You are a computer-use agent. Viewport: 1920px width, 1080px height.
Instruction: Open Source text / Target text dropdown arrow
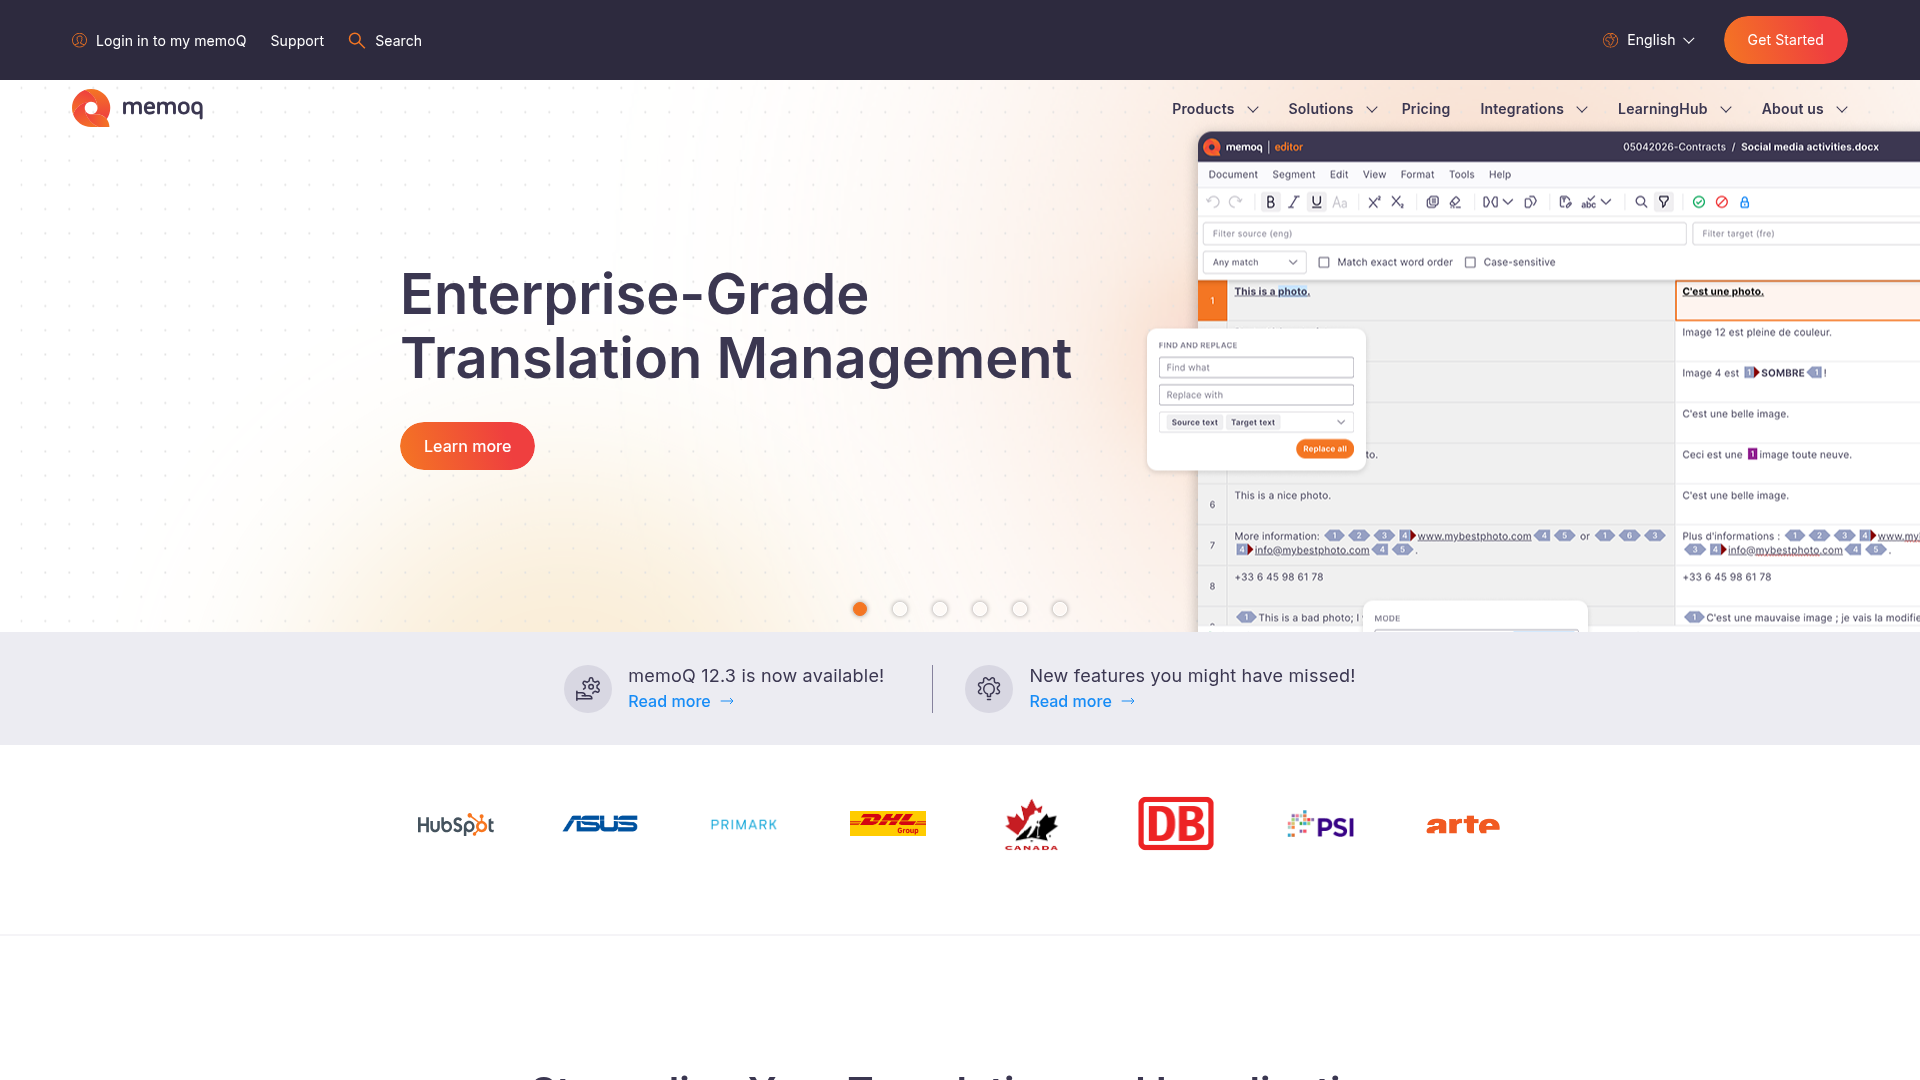pos(1341,422)
